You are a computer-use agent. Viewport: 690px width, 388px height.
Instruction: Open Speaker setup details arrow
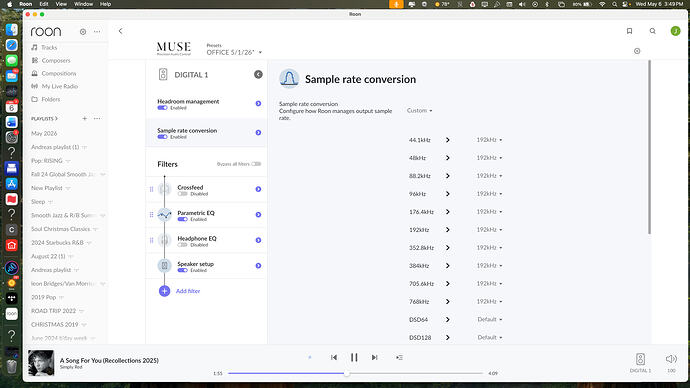click(x=258, y=266)
